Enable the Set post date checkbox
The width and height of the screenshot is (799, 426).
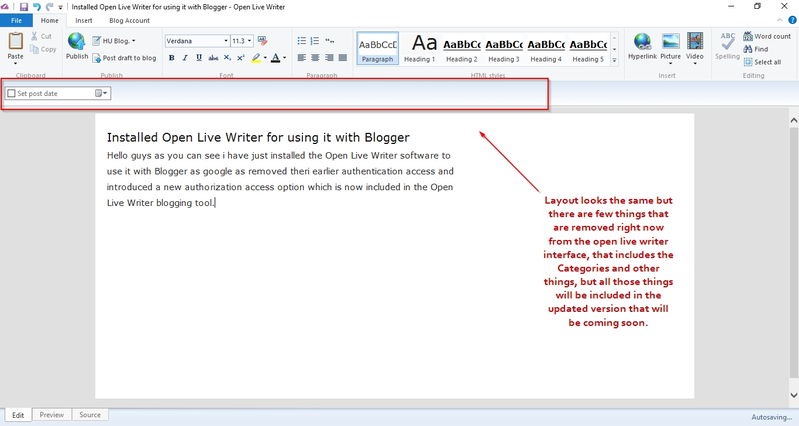(x=11, y=93)
